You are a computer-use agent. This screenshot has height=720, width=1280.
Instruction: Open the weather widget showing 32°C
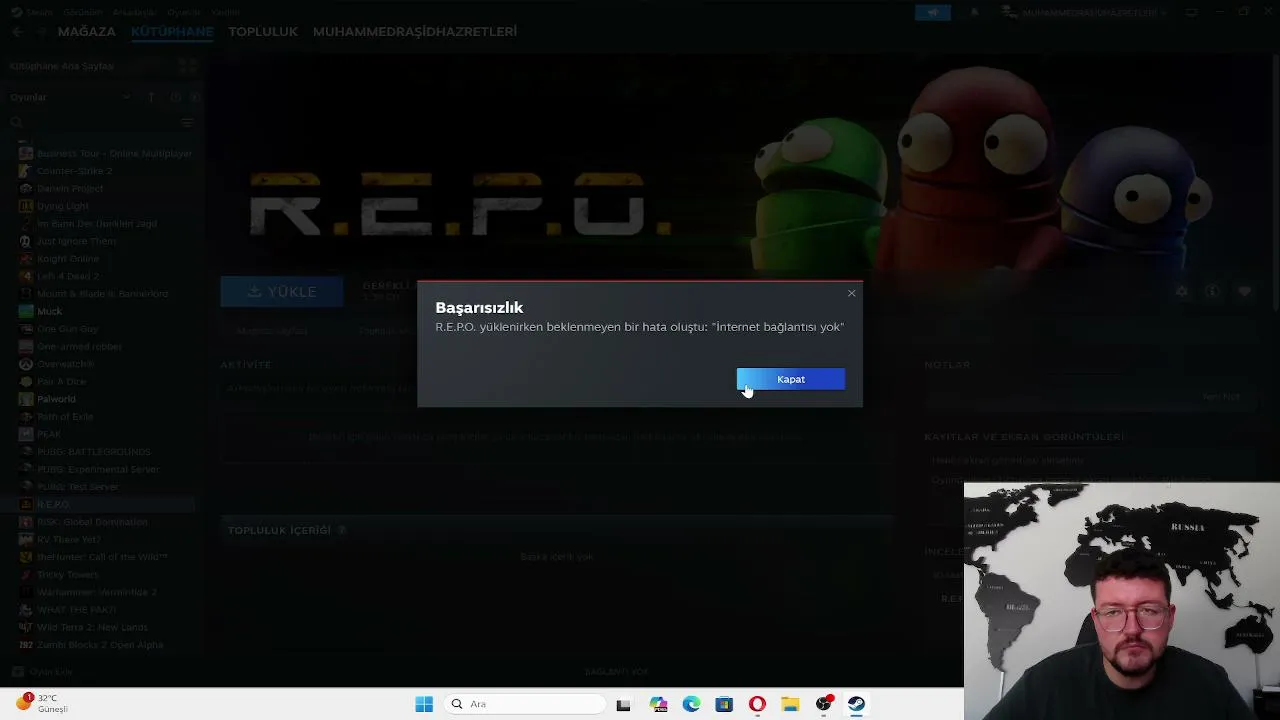click(42, 703)
